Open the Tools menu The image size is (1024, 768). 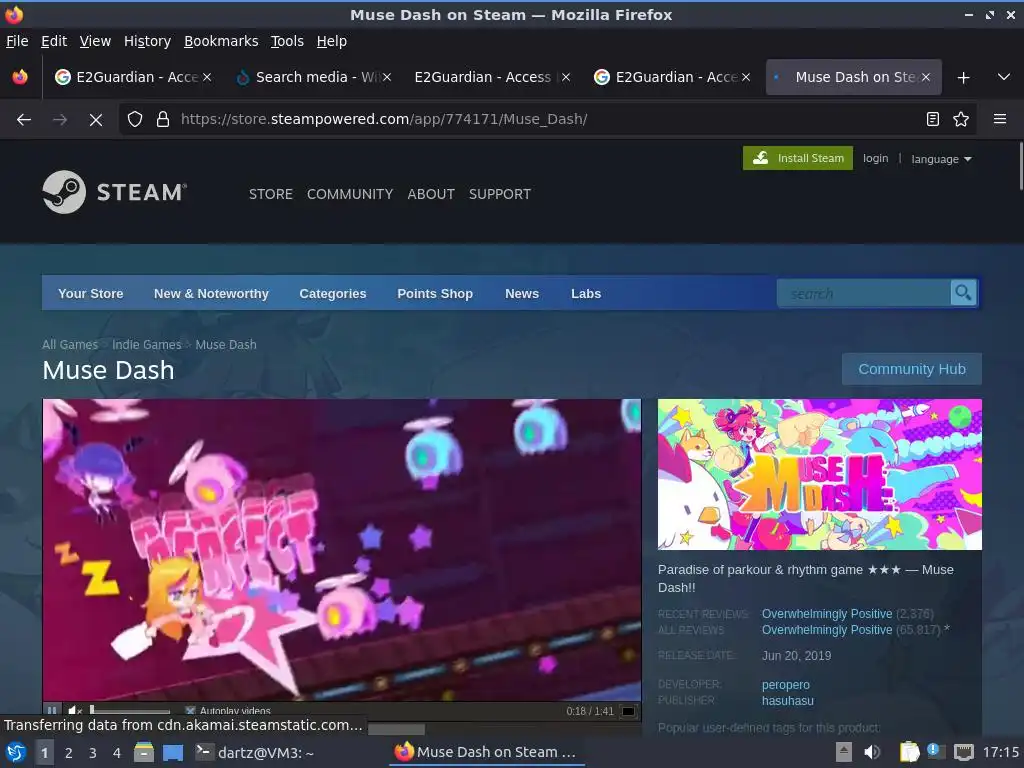pyautogui.click(x=287, y=41)
